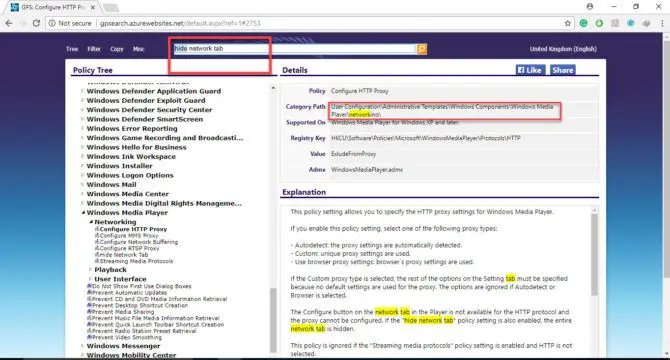
Task: Open Configure MMS Proxy policy
Action: tap(129, 236)
